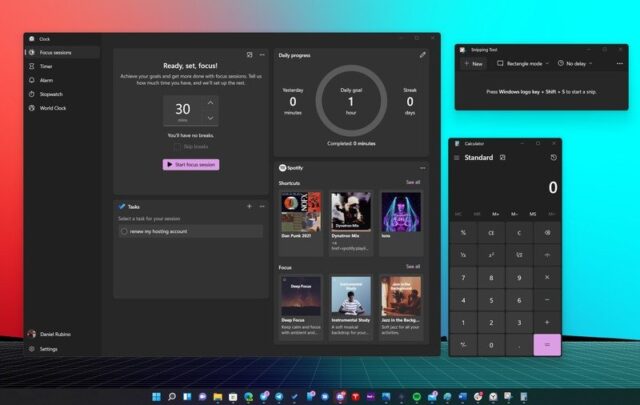
Task: Click CE clear entry in Calculator
Action: pyautogui.click(x=491, y=233)
